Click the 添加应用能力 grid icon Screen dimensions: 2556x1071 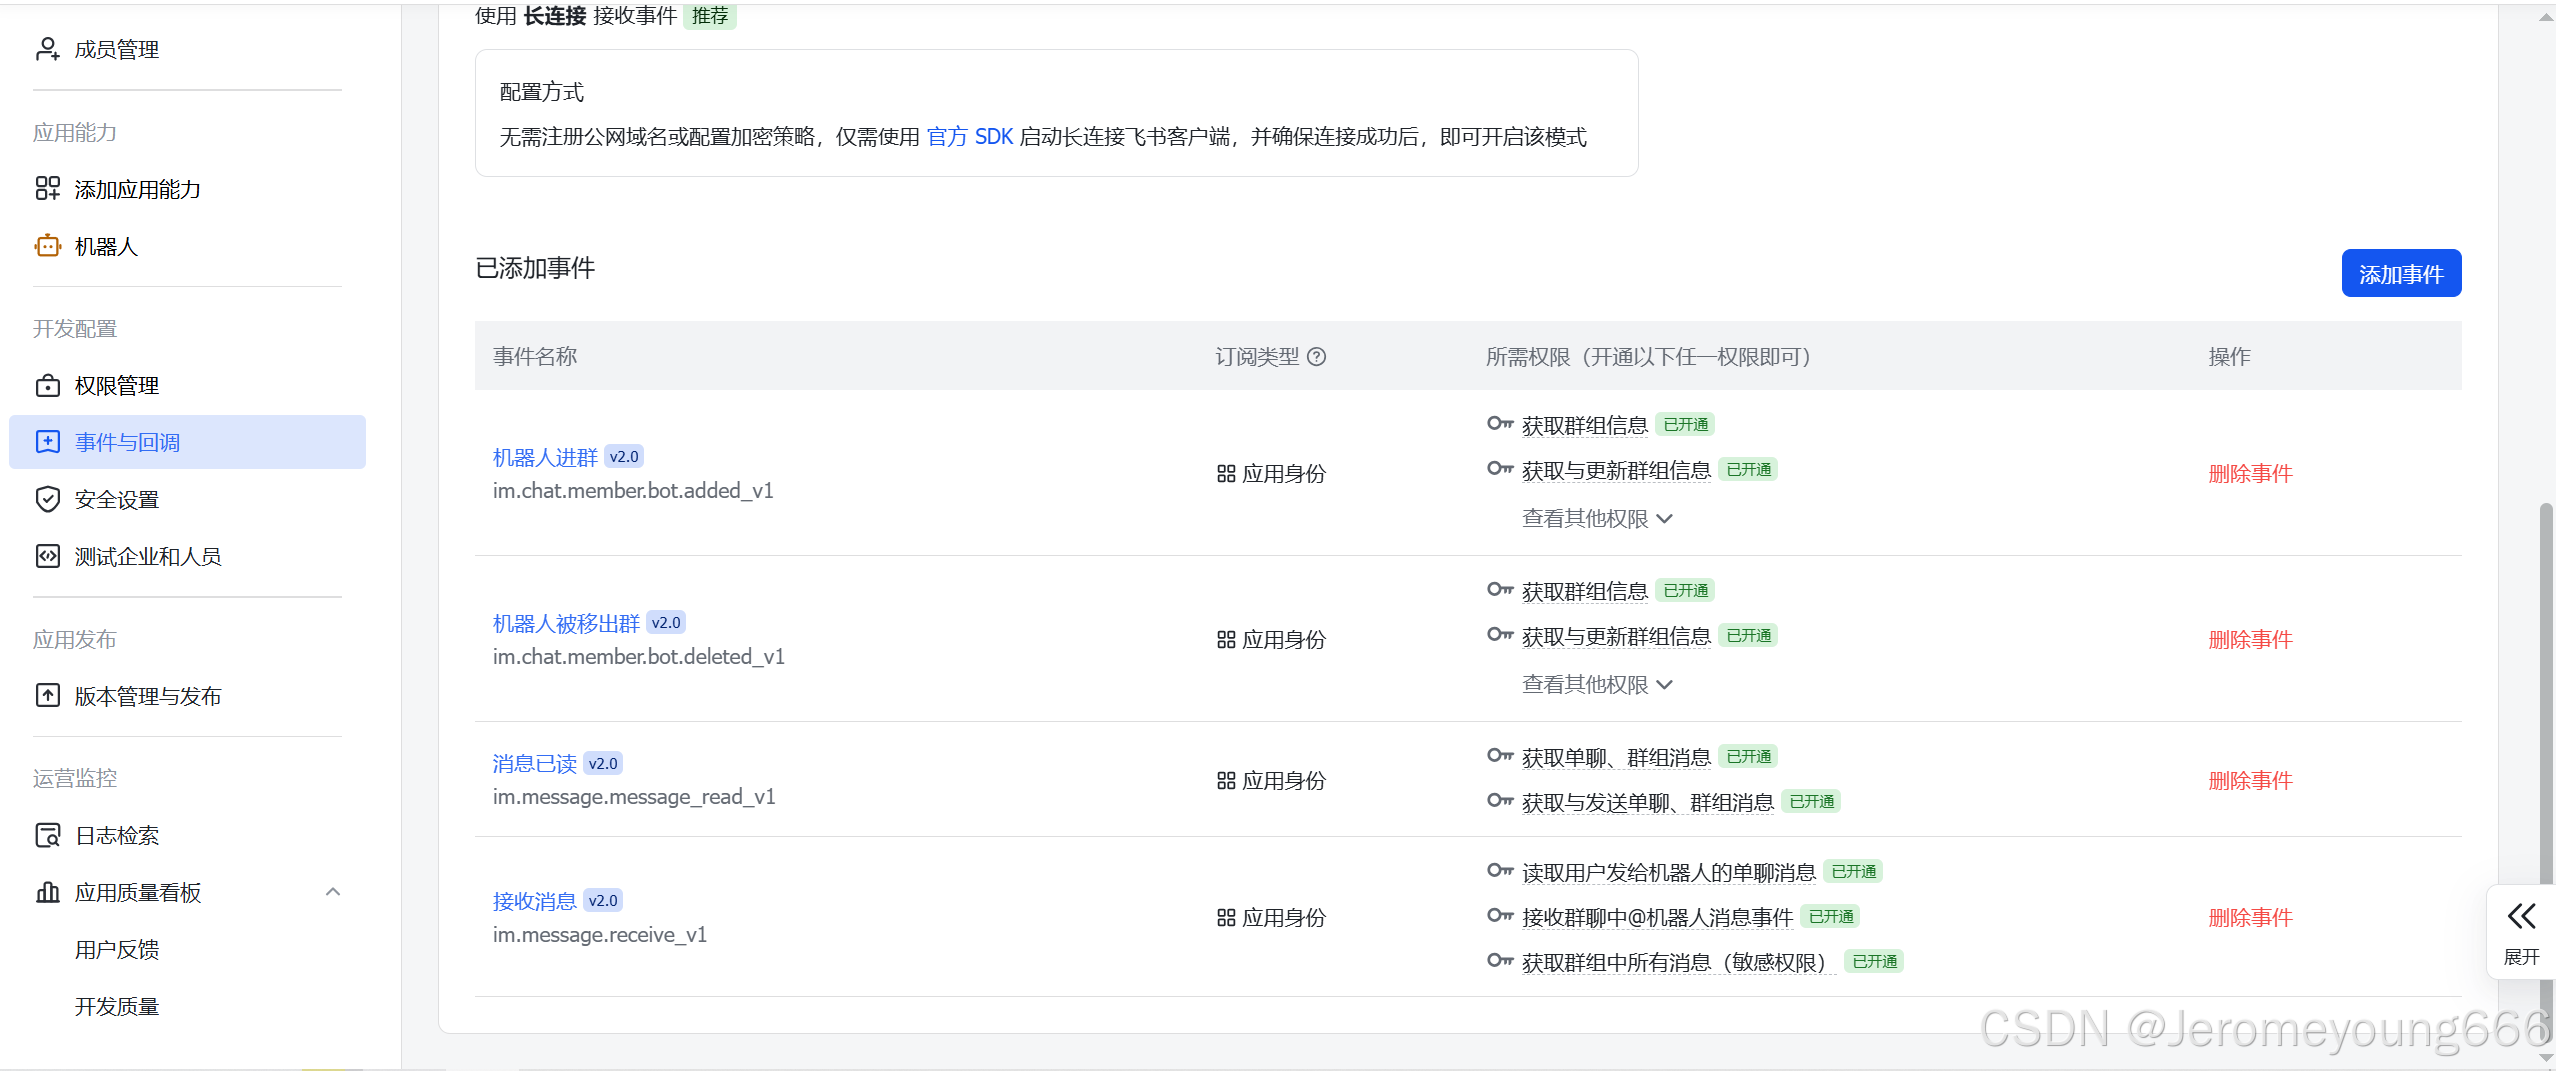47,188
